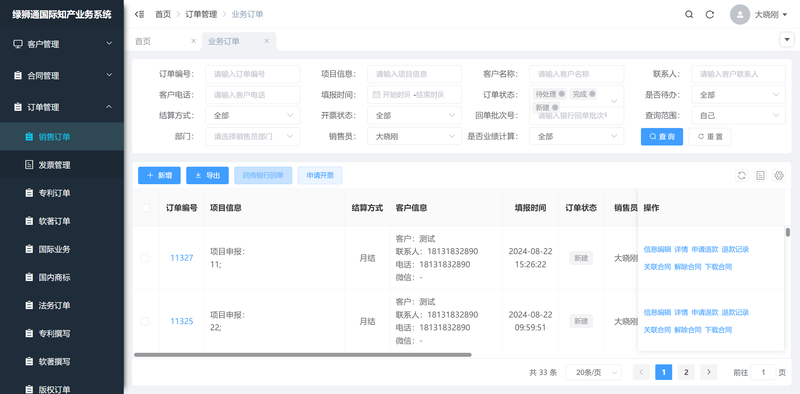
Task: Click 订单管理 in the breadcrumb
Action: point(201,14)
